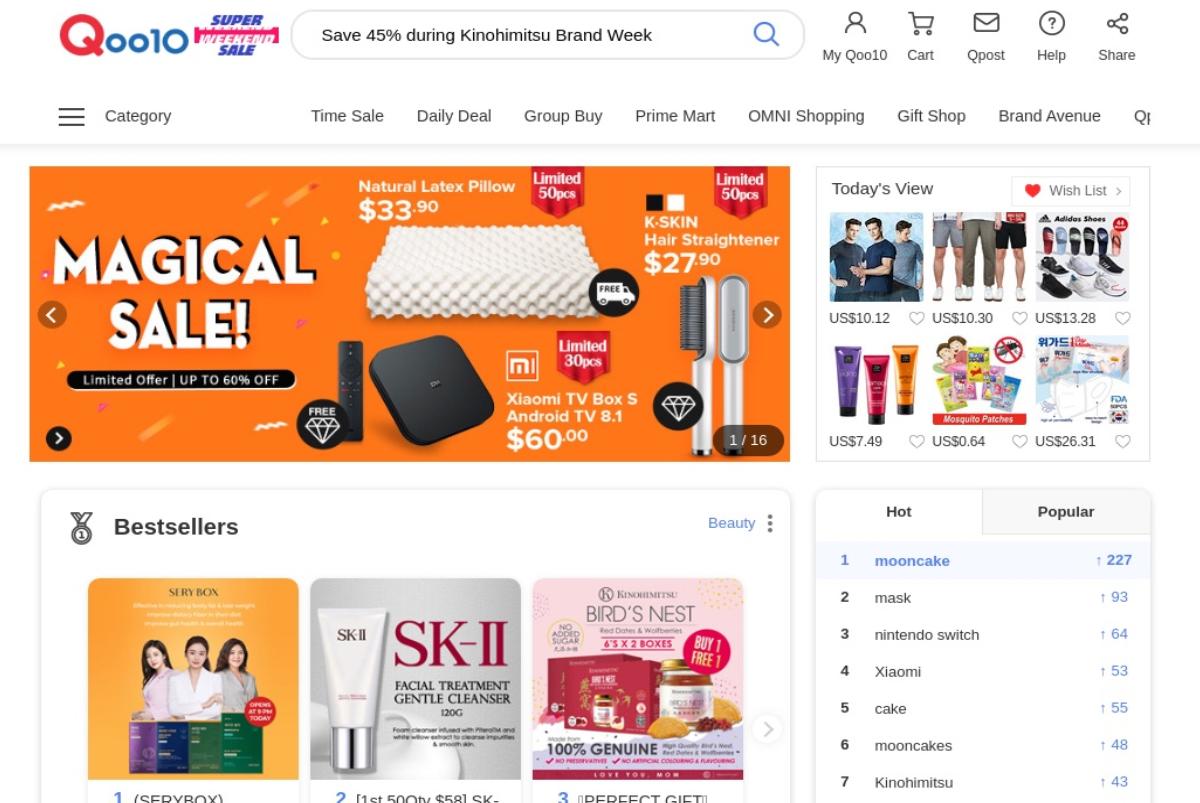
Task: Show next Bestsellers products arrow
Action: (768, 729)
